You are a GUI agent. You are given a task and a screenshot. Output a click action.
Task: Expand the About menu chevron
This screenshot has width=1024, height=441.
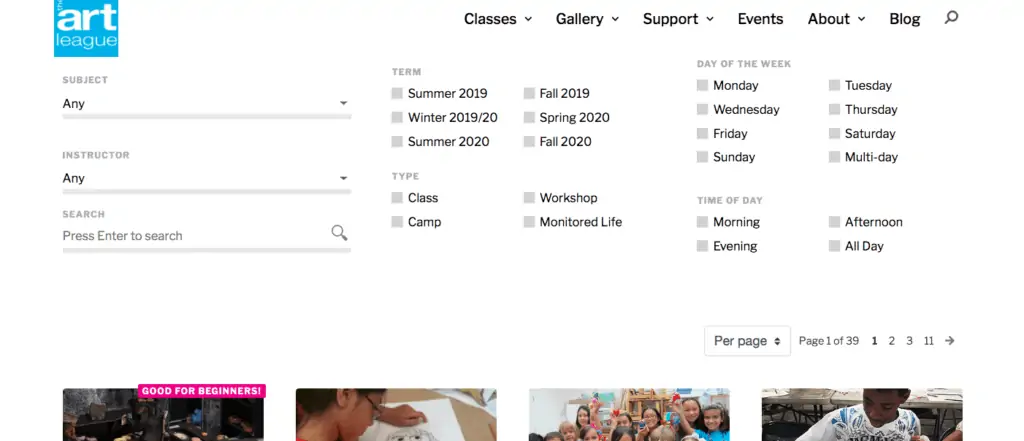(861, 20)
